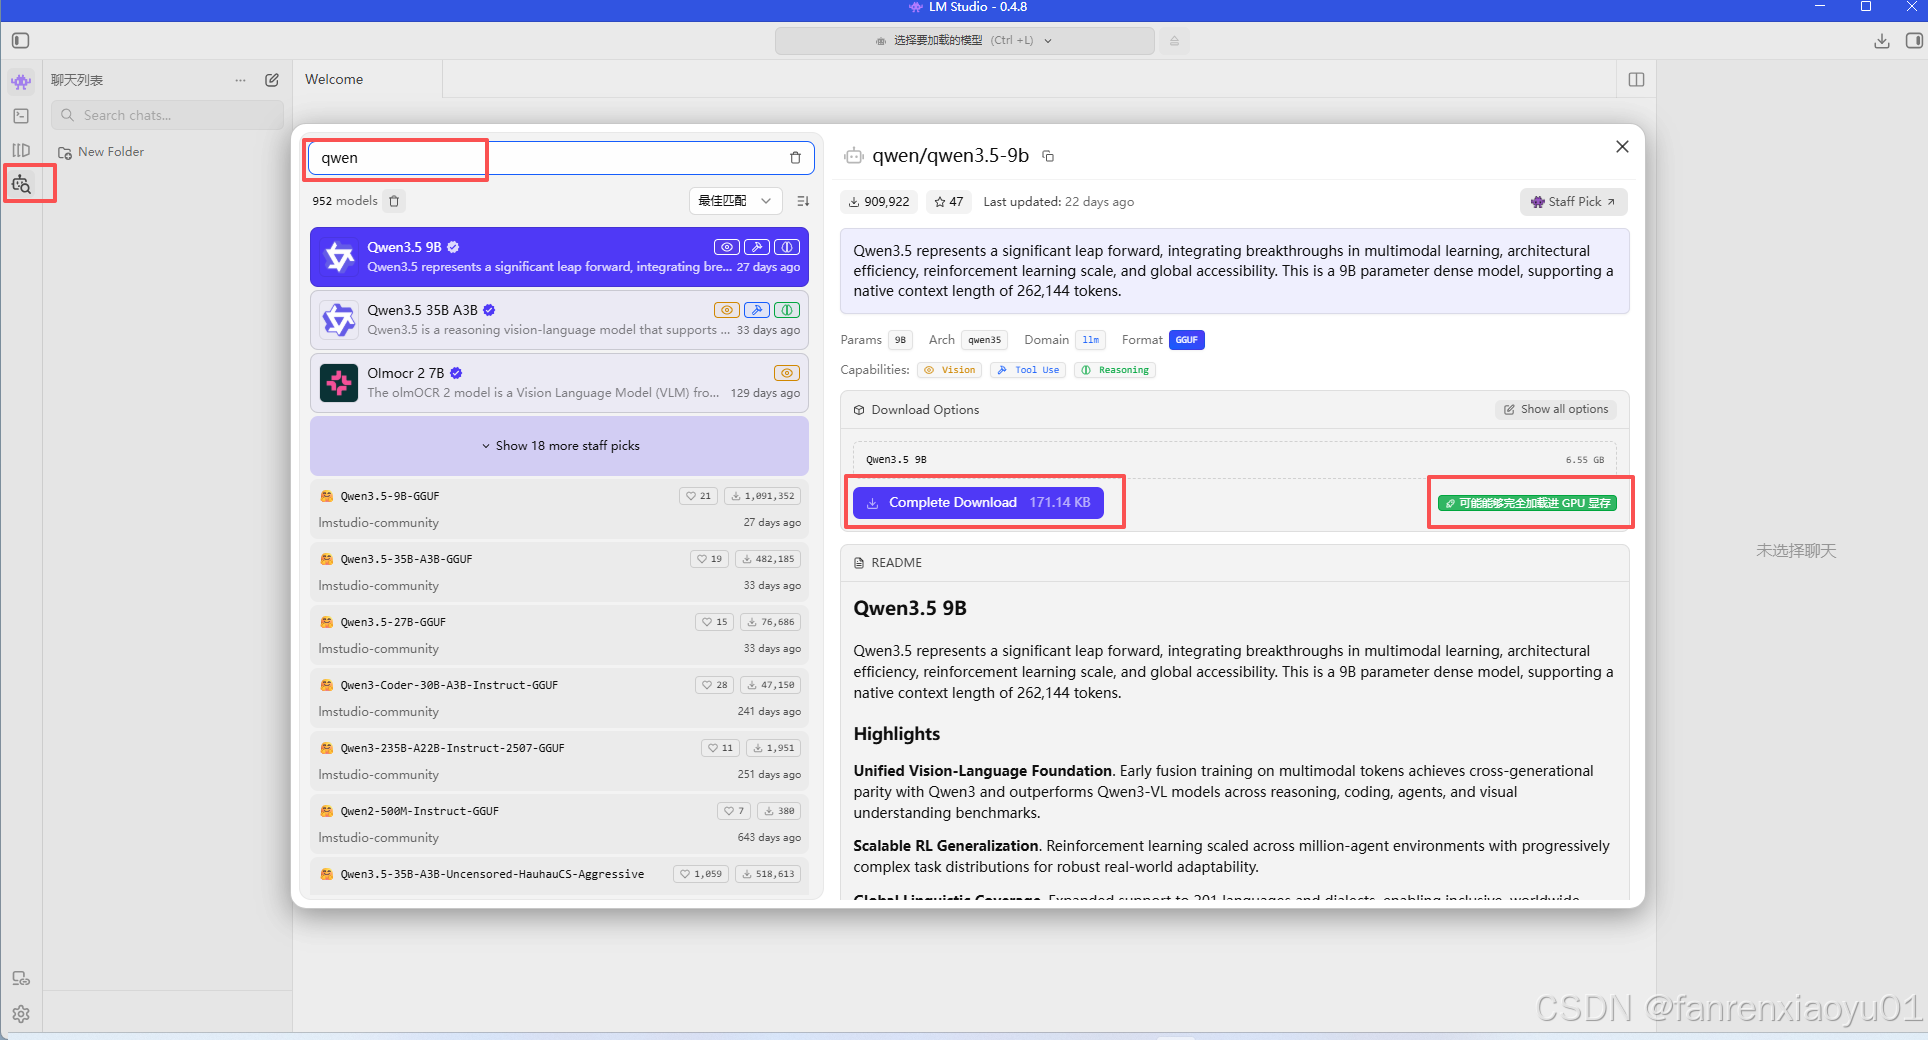
Task: Close the model search dialog
Action: pyautogui.click(x=1622, y=147)
